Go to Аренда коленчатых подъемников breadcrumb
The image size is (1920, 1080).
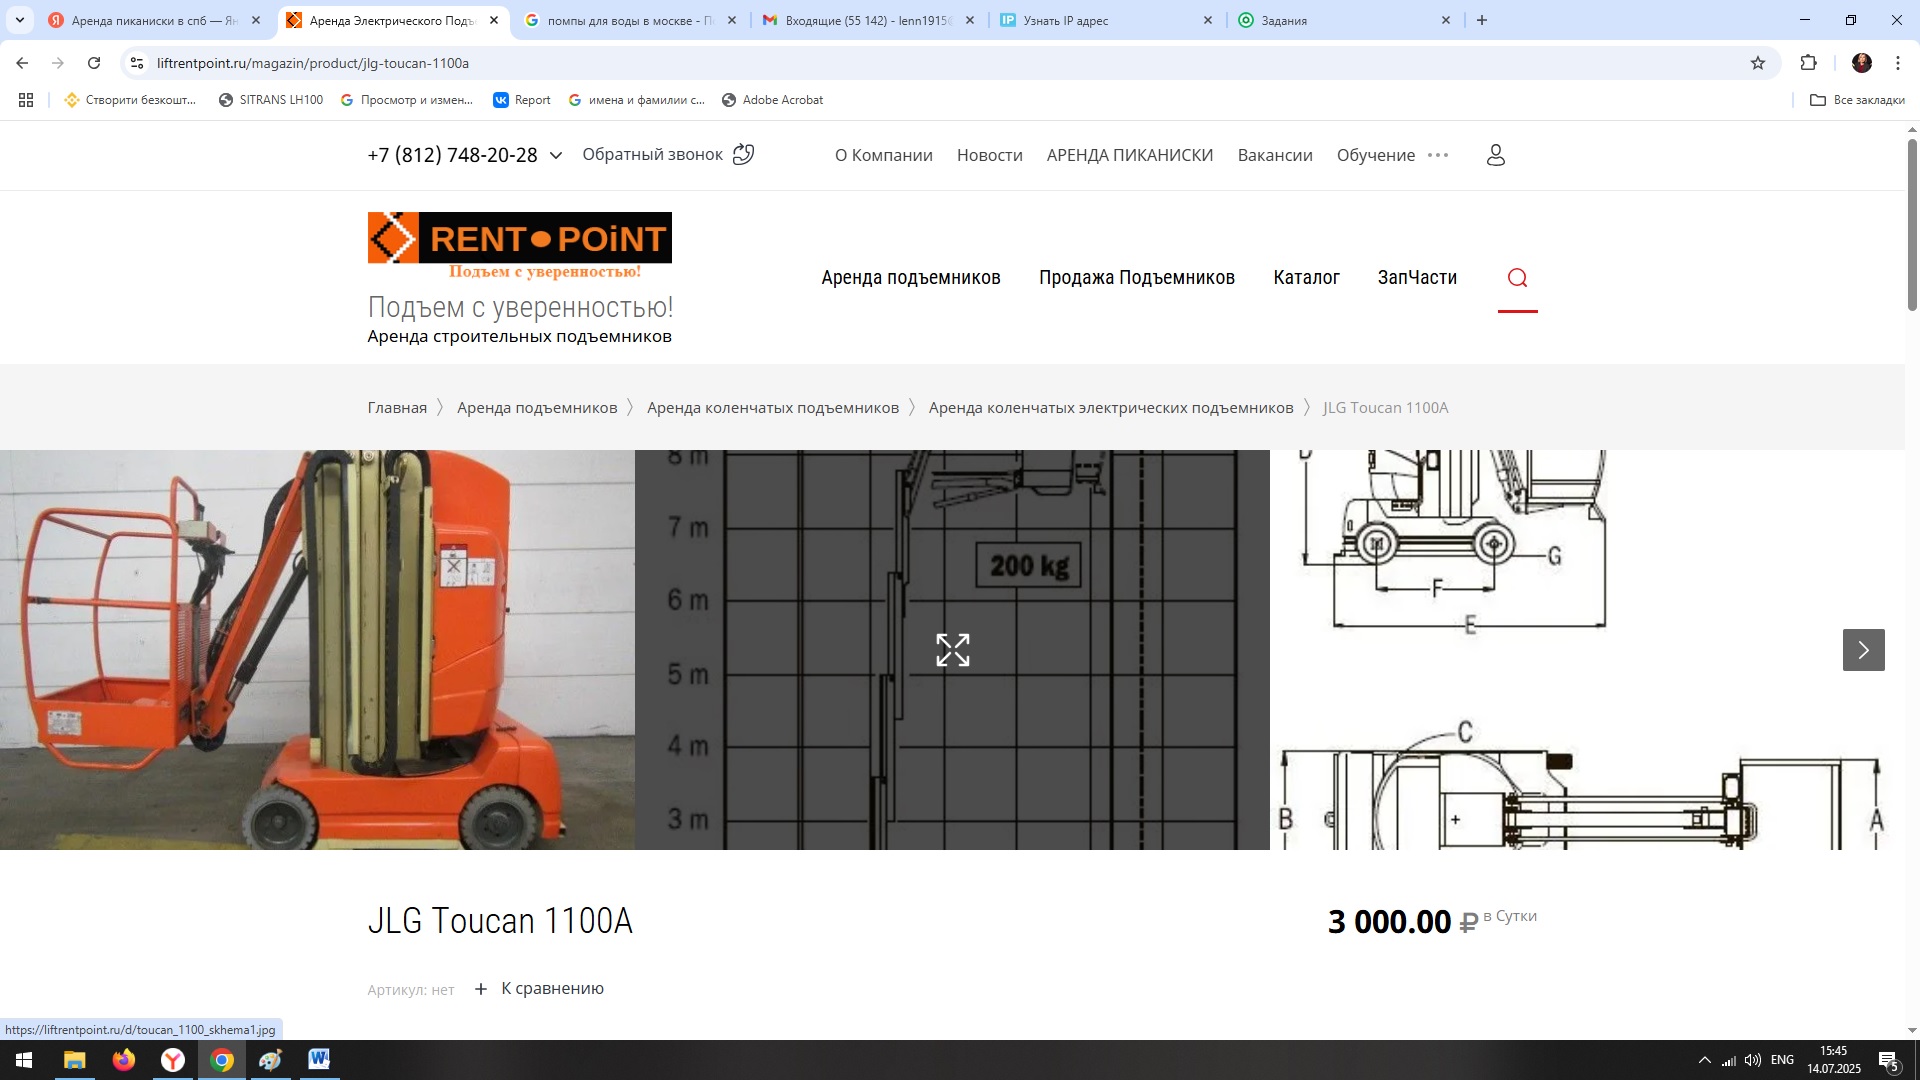772,408
